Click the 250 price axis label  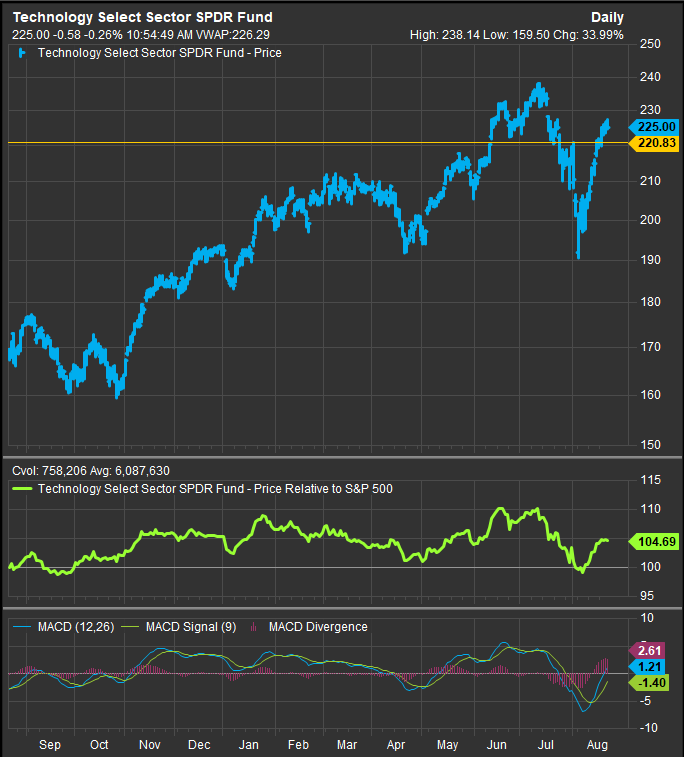[650, 44]
